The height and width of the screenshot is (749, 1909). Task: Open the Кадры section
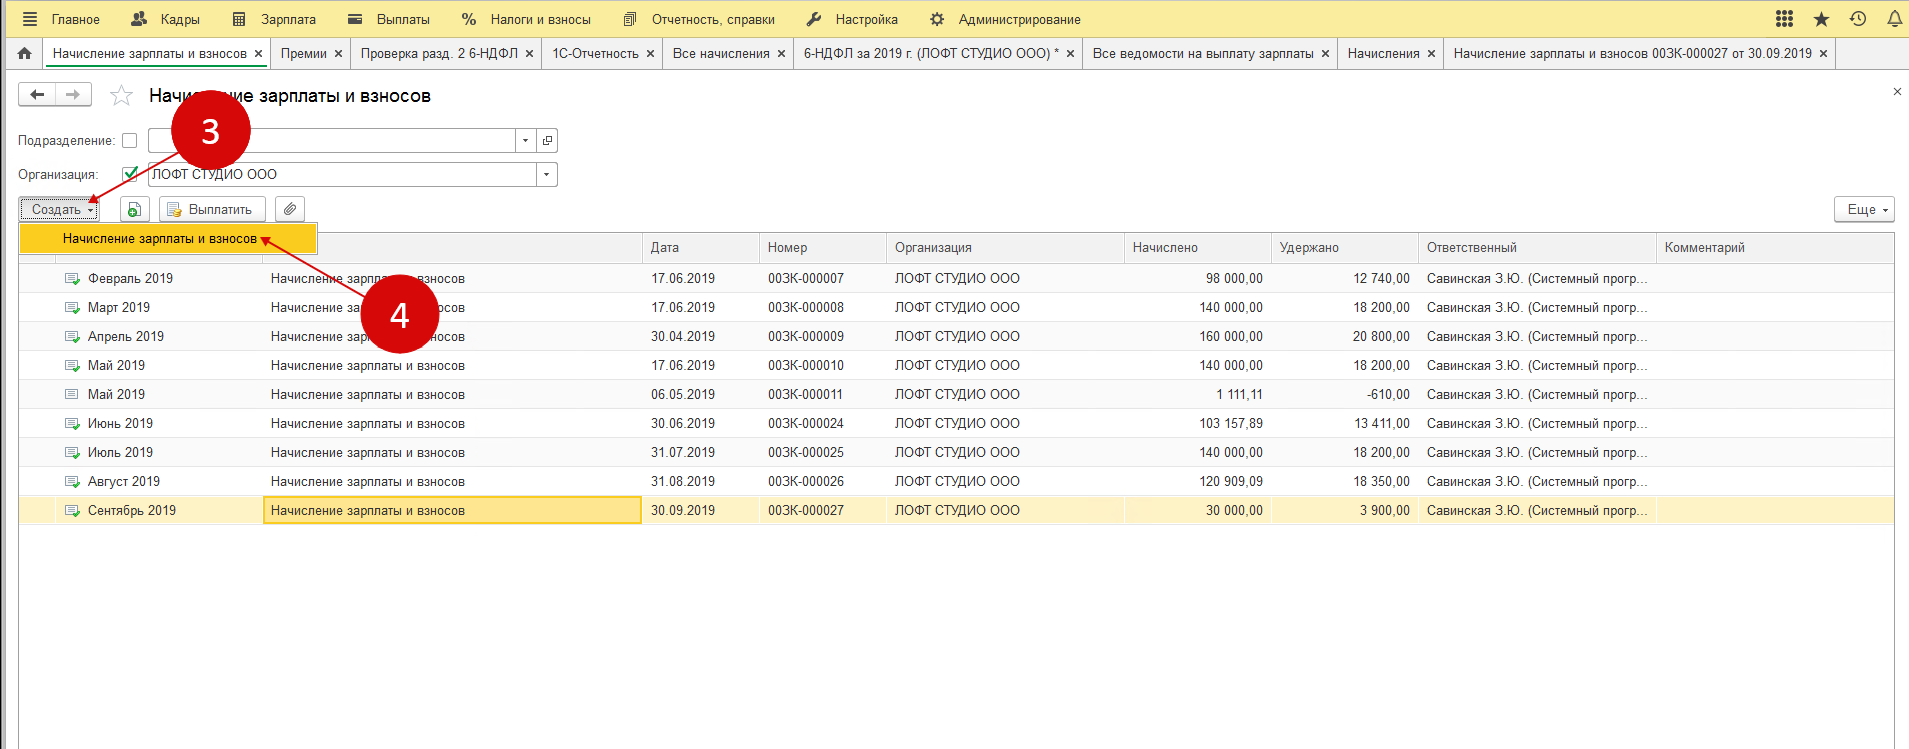tap(166, 19)
